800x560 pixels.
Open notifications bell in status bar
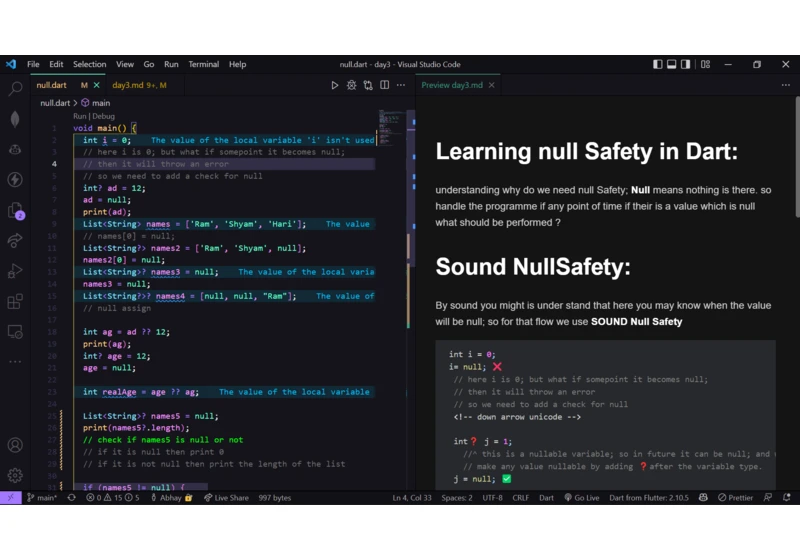(787, 498)
